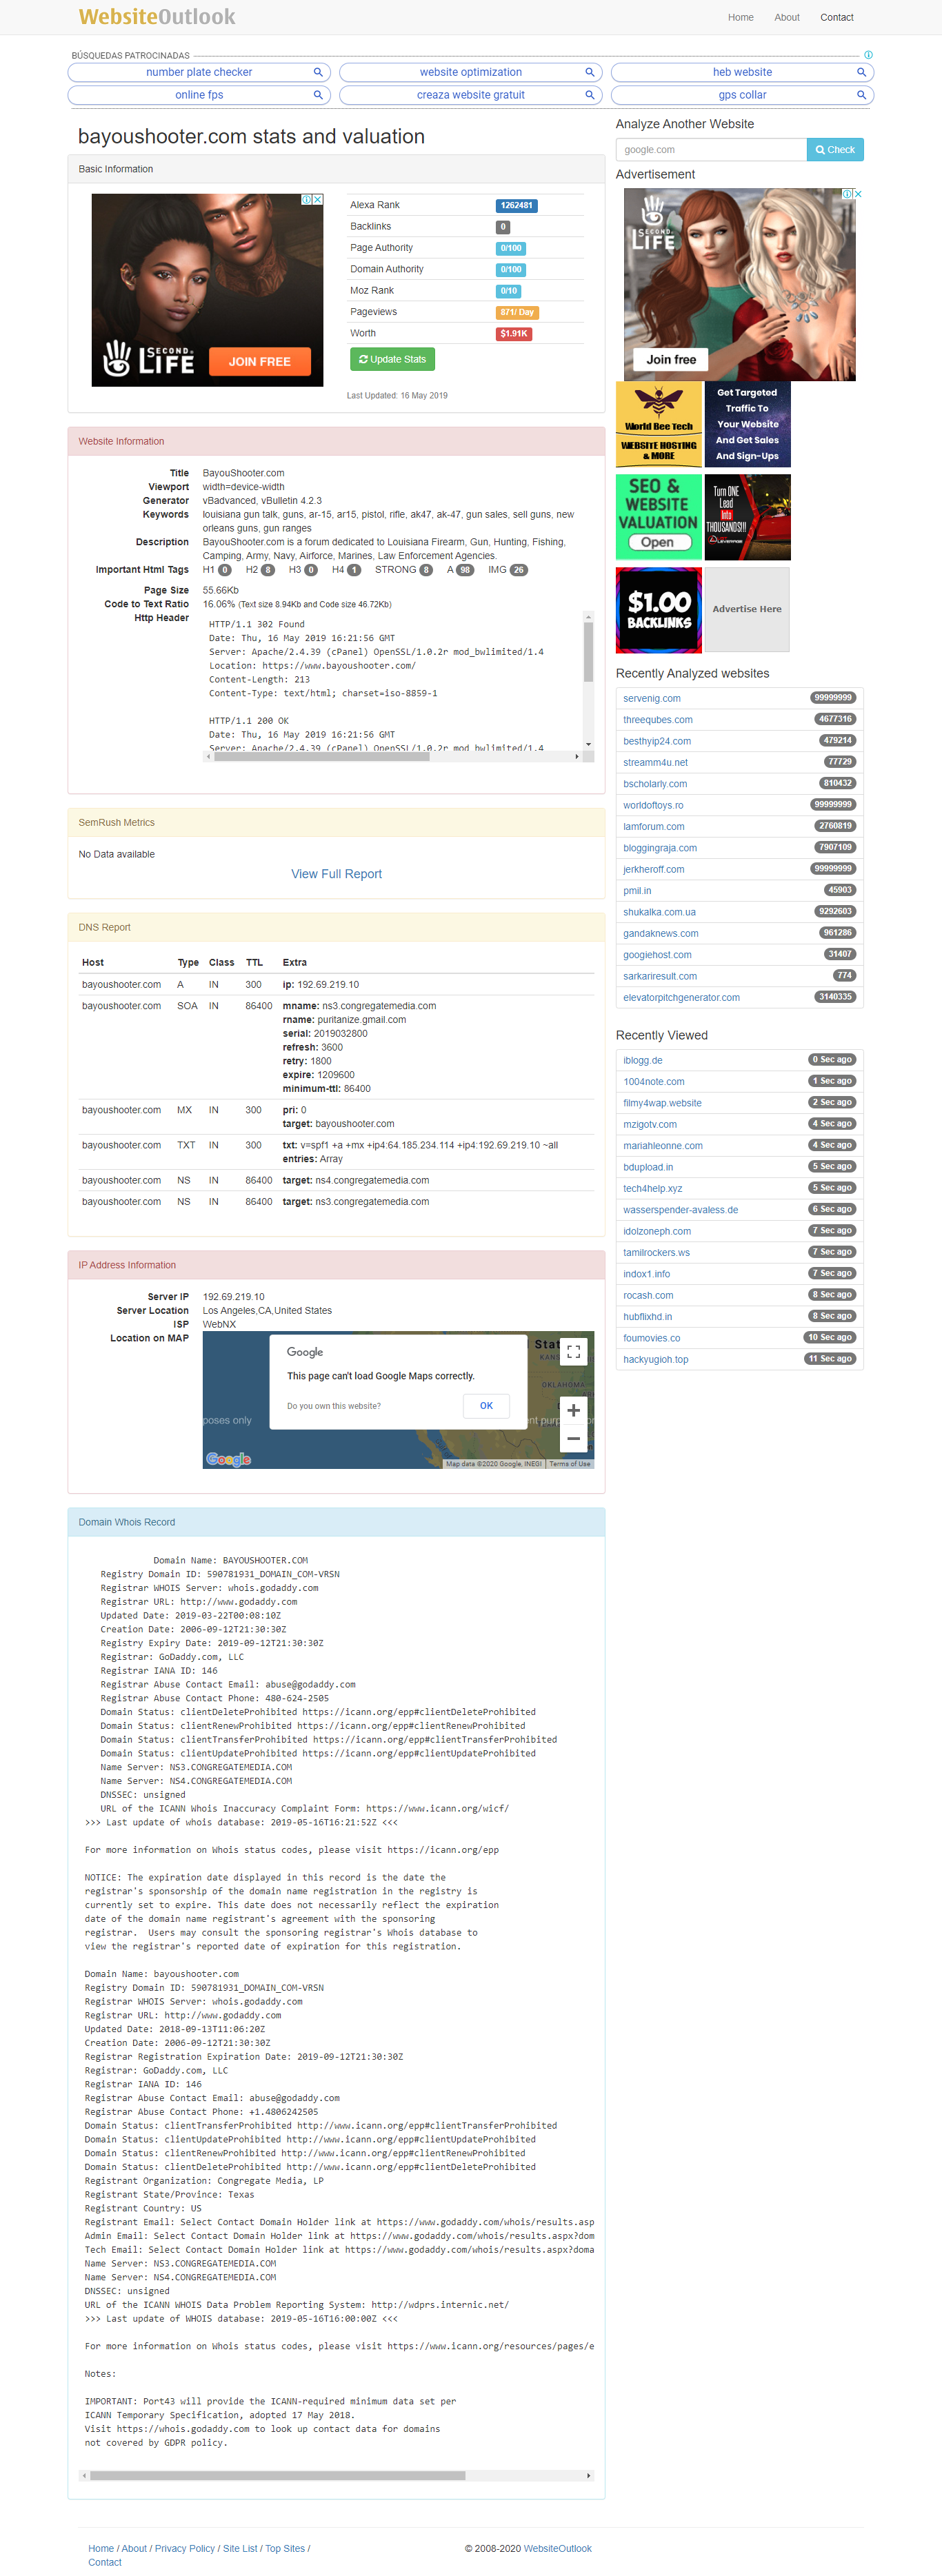942x2576 pixels.
Task: Click the H2 tag count badge
Action: tap(268, 571)
